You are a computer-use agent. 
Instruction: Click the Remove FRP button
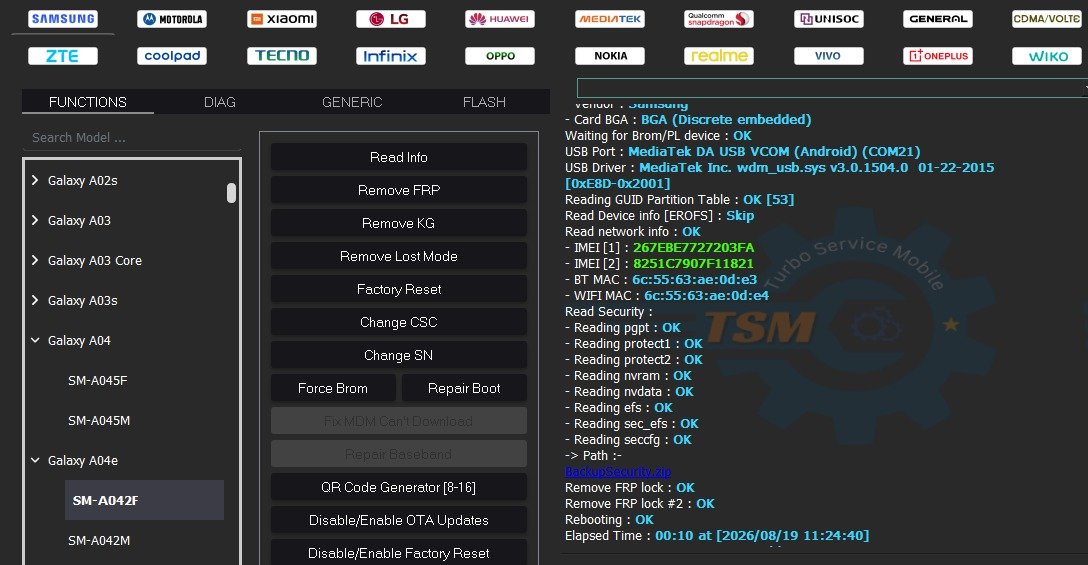click(399, 190)
